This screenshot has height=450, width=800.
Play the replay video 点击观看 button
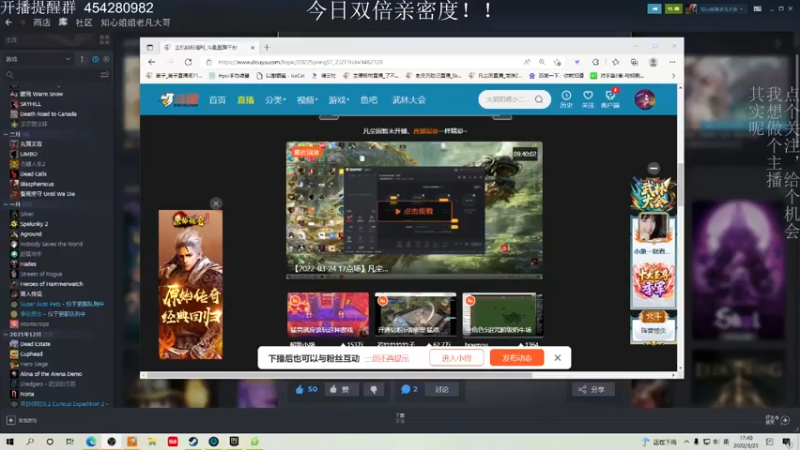click(414, 211)
